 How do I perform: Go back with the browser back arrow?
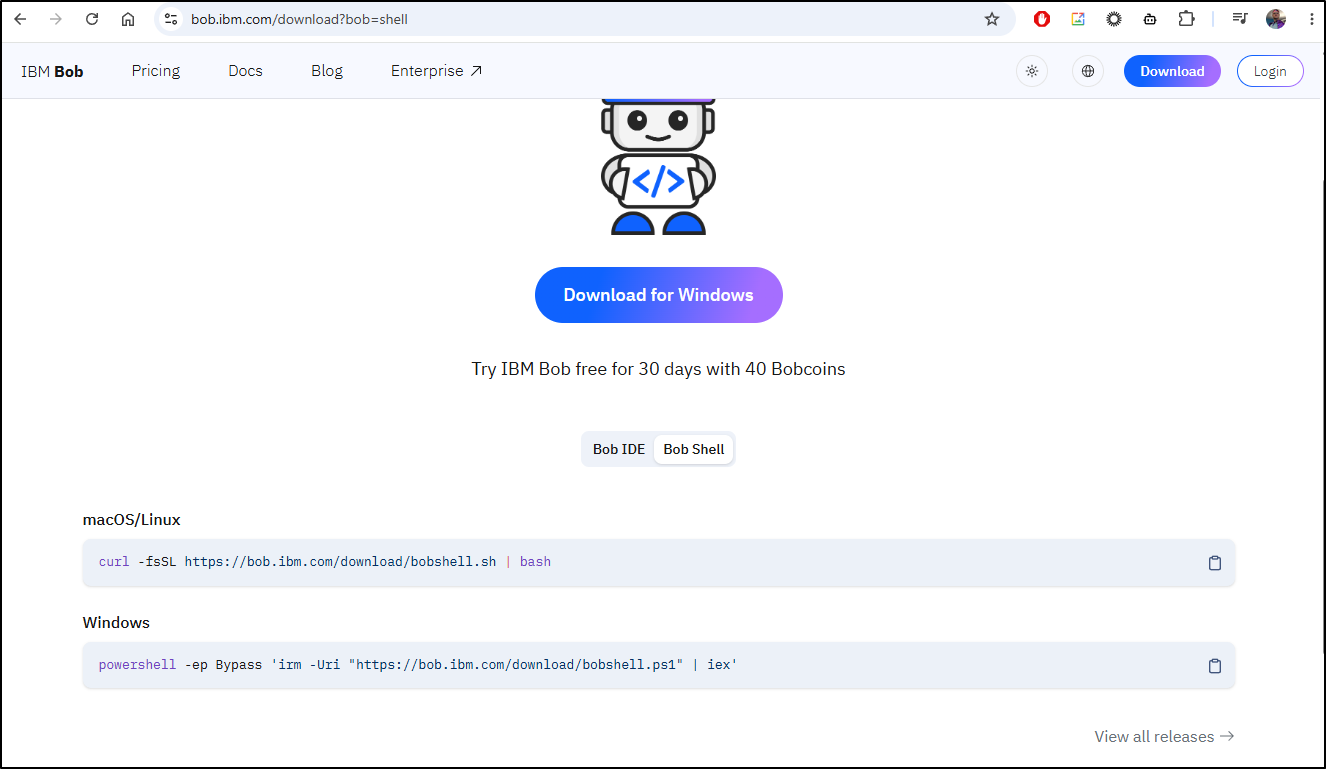click(x=20, y=19)
